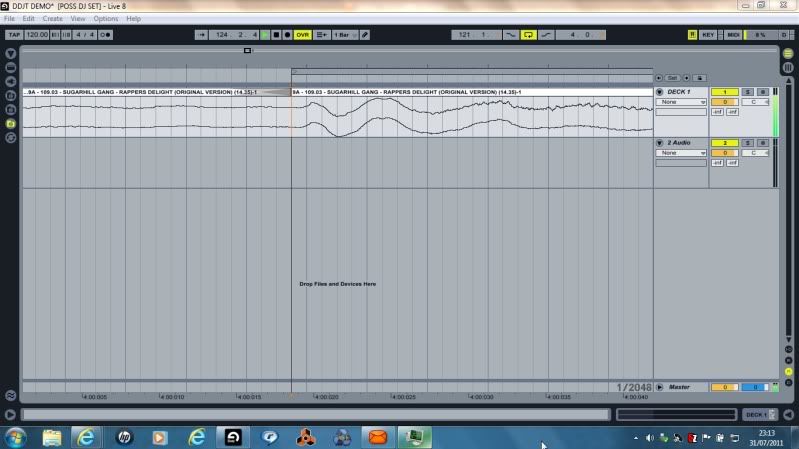Open HP application from the taskbar

pyautogui.click(x=122, y=437)
